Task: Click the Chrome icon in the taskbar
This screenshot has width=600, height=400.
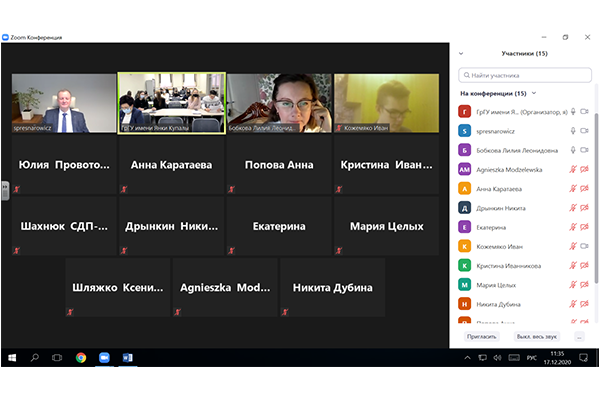Action: coord(81,357)
